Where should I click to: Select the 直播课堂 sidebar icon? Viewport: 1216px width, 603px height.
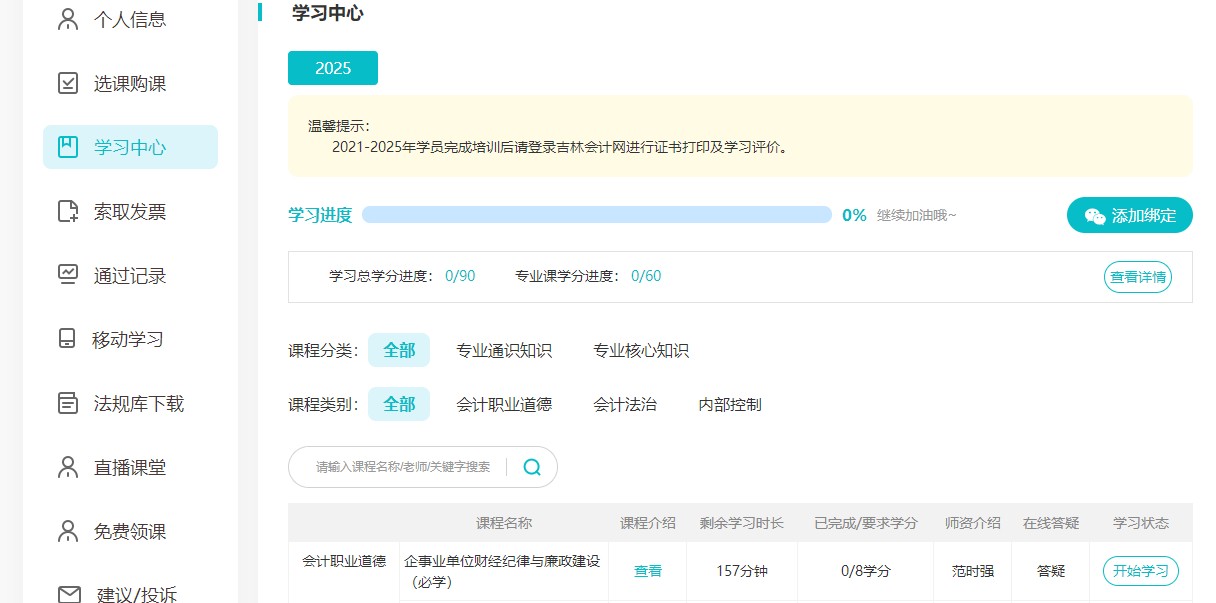[x=68, y=467]
